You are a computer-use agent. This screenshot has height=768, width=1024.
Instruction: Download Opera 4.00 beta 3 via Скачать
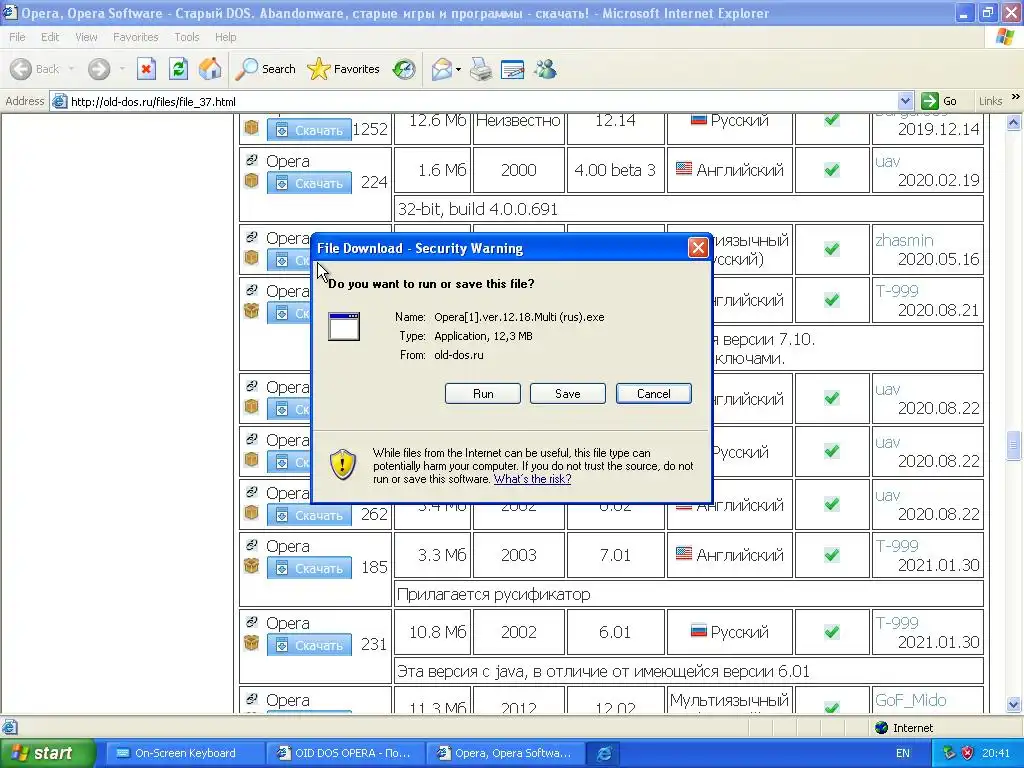coord(309,183)
